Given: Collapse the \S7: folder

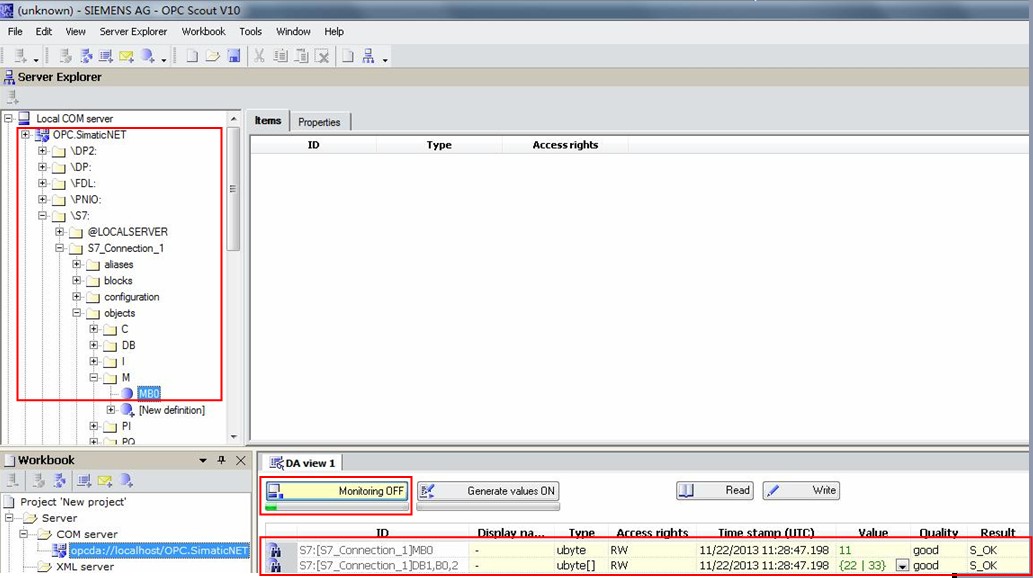Looking at the screenshot, I should point(42,216).
